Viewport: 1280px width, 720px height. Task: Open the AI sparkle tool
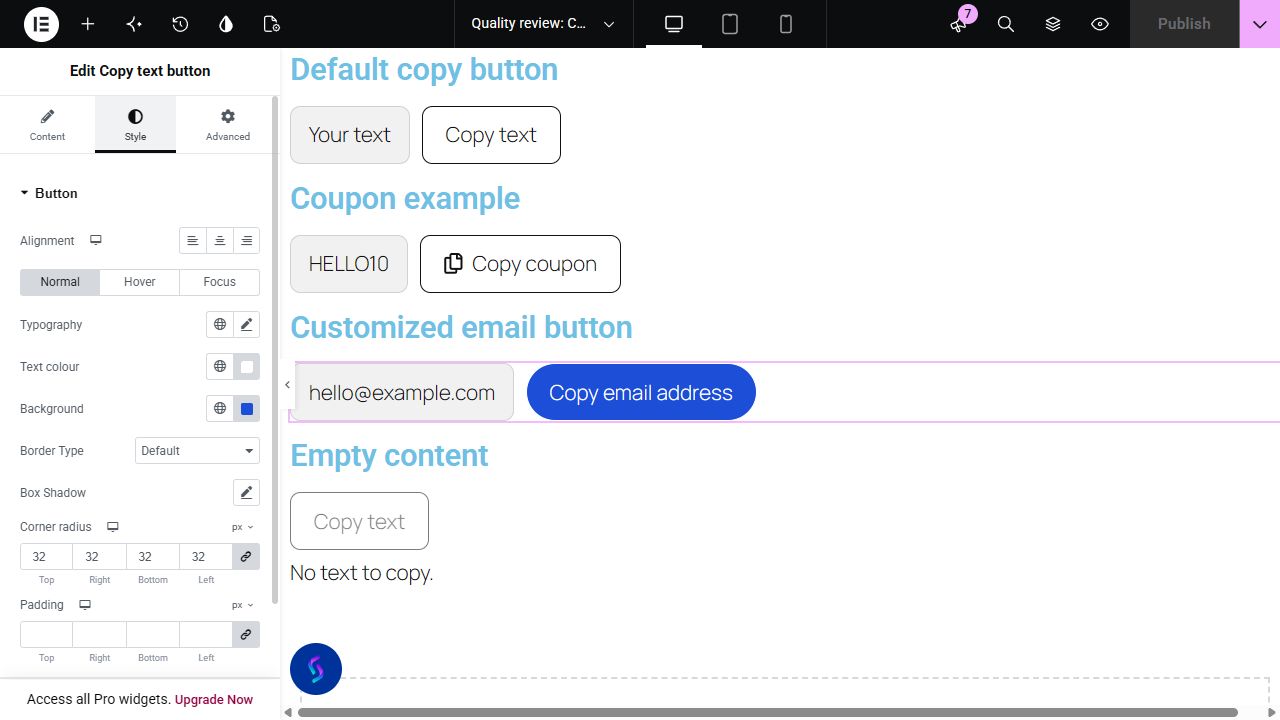coord(134,24)
